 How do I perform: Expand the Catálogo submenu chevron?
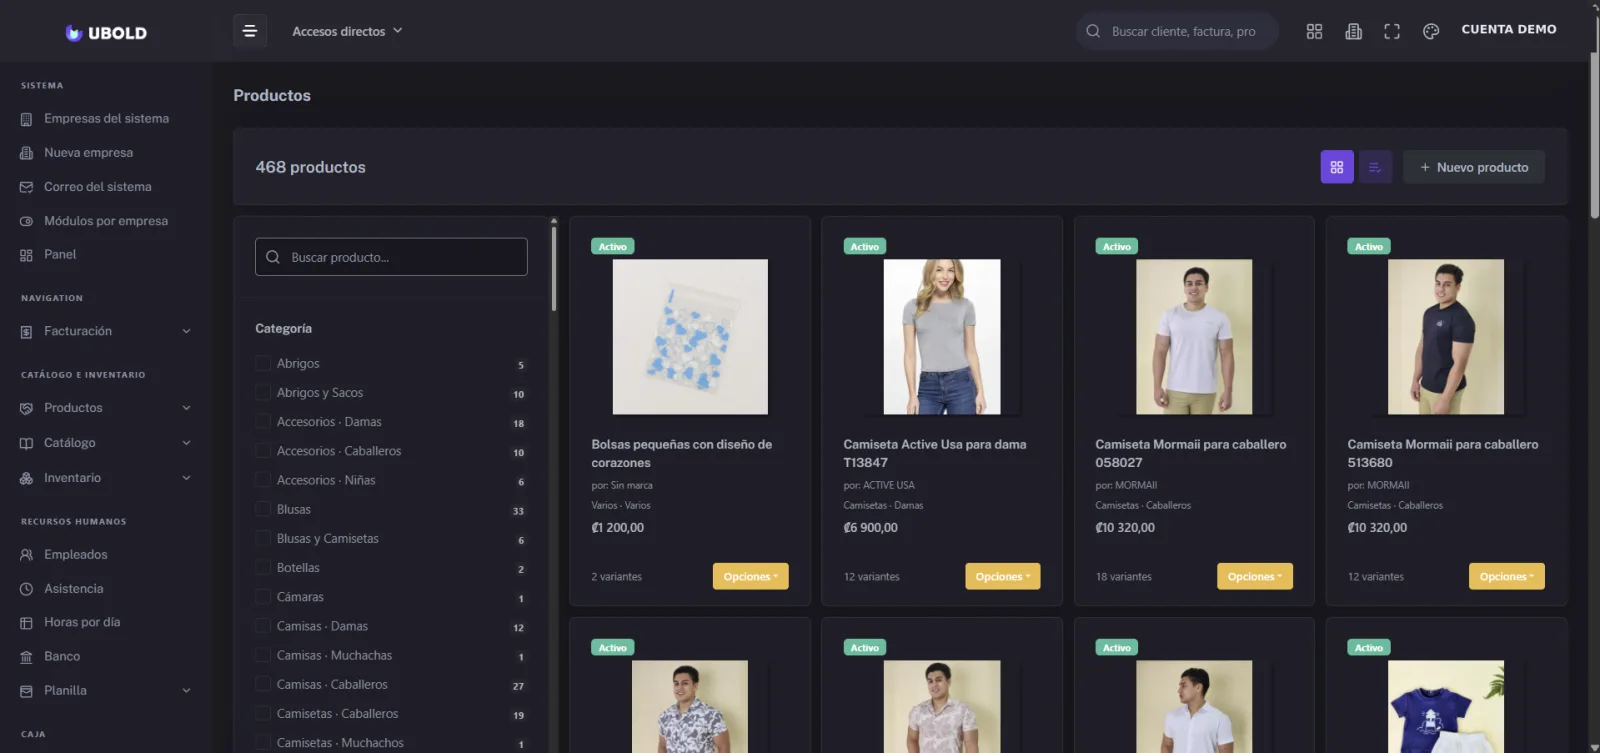[x=186, y=443]
